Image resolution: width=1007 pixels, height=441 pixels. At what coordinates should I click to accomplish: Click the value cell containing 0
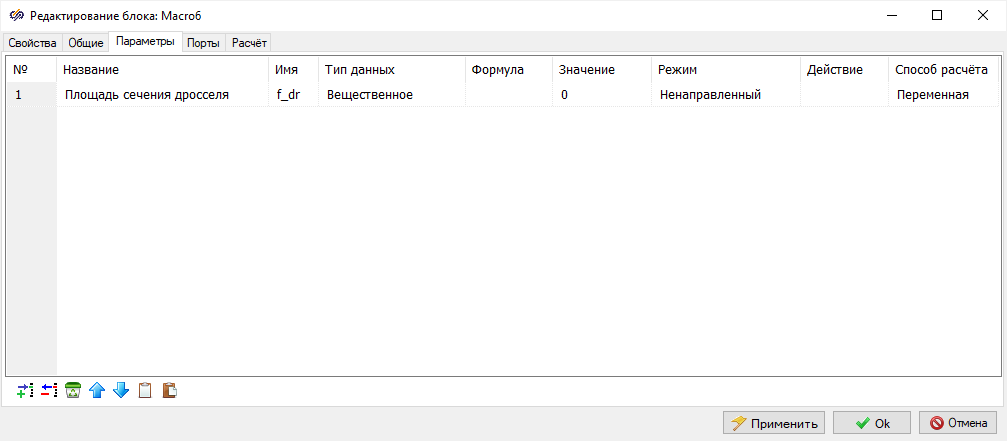[600, 95]
